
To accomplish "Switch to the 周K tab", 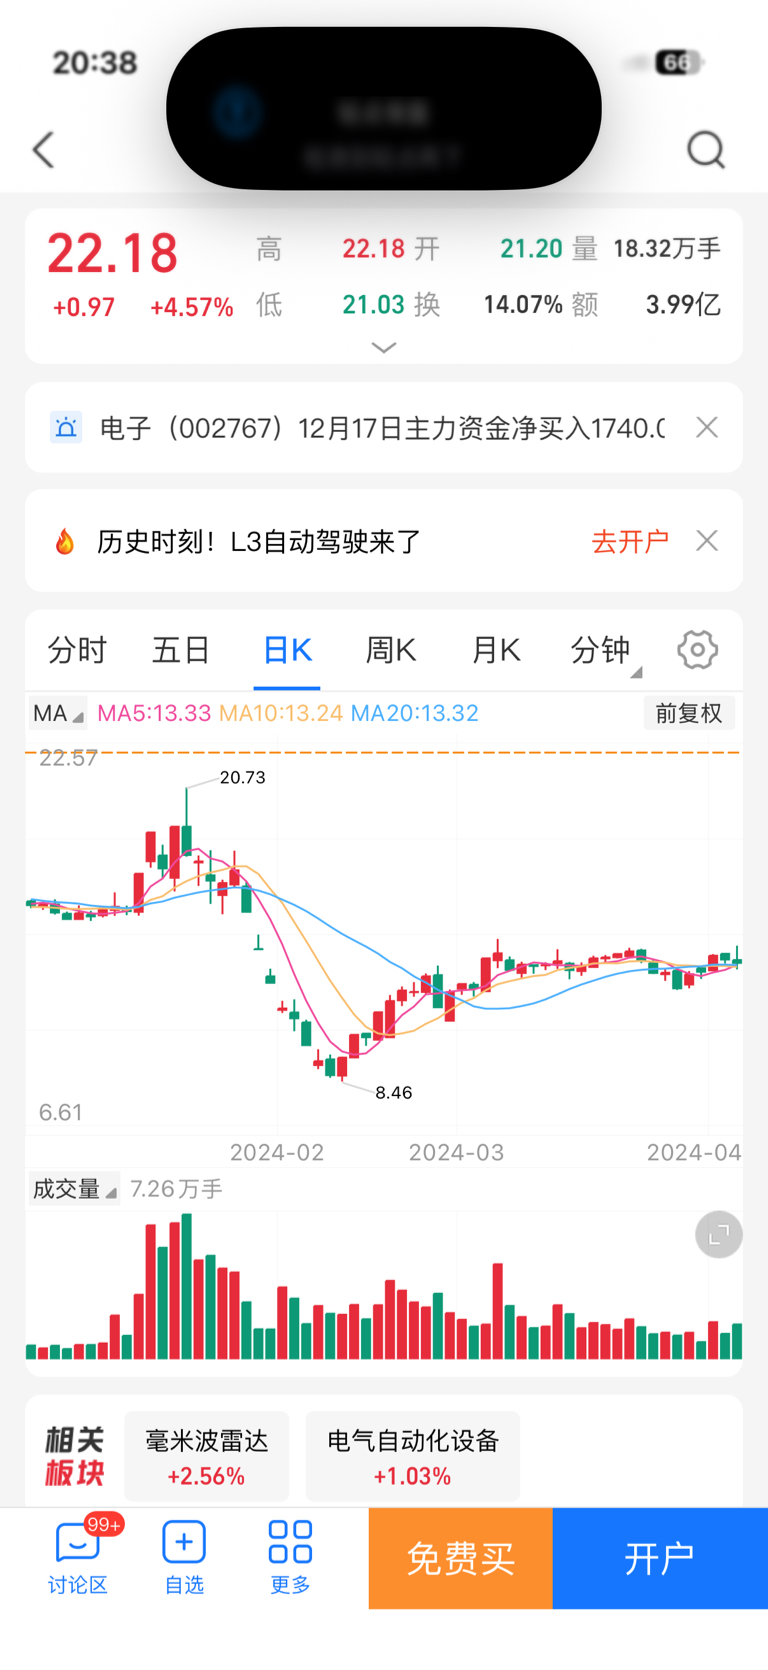I will pyautogui.click(x=390, y=651).
